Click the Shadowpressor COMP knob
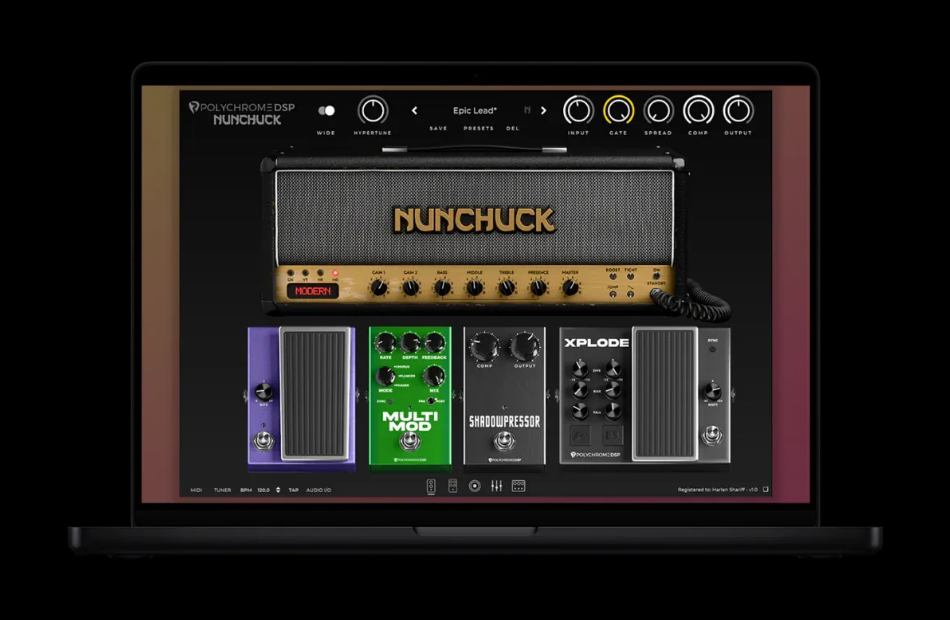950x620 pixels. coord(485,347)
